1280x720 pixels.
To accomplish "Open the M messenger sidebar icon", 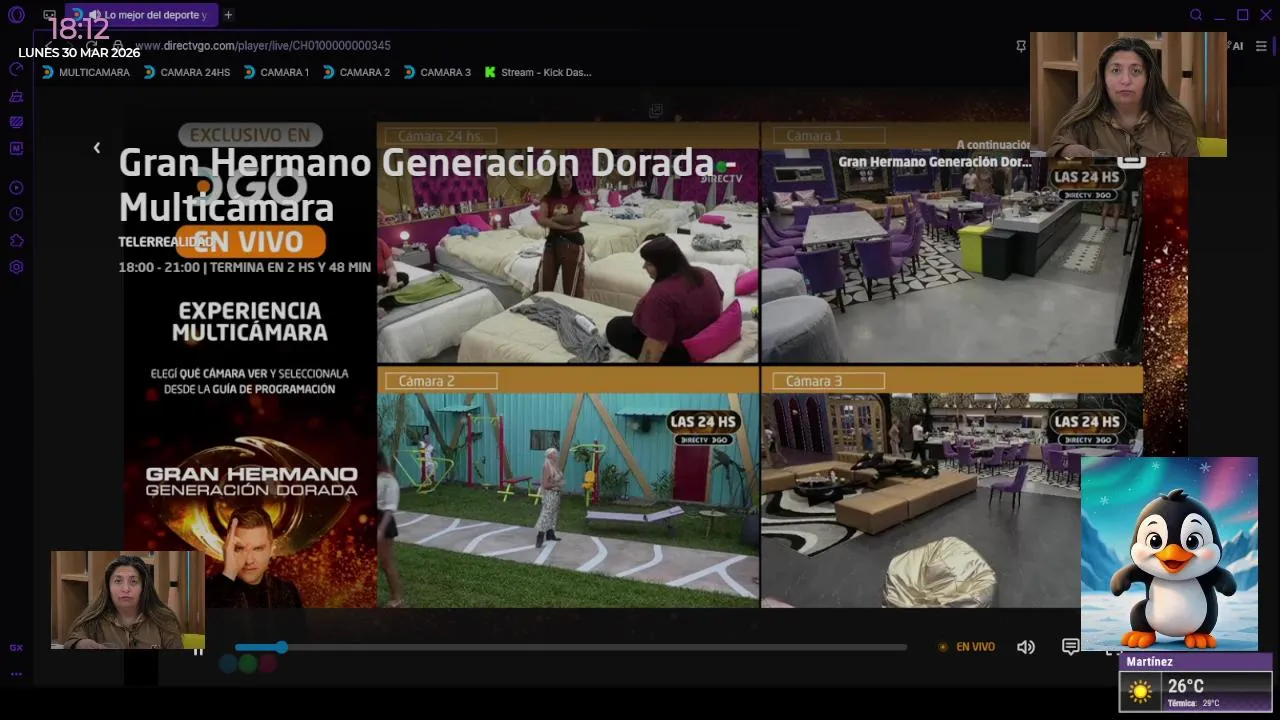I will coord(16,148).
